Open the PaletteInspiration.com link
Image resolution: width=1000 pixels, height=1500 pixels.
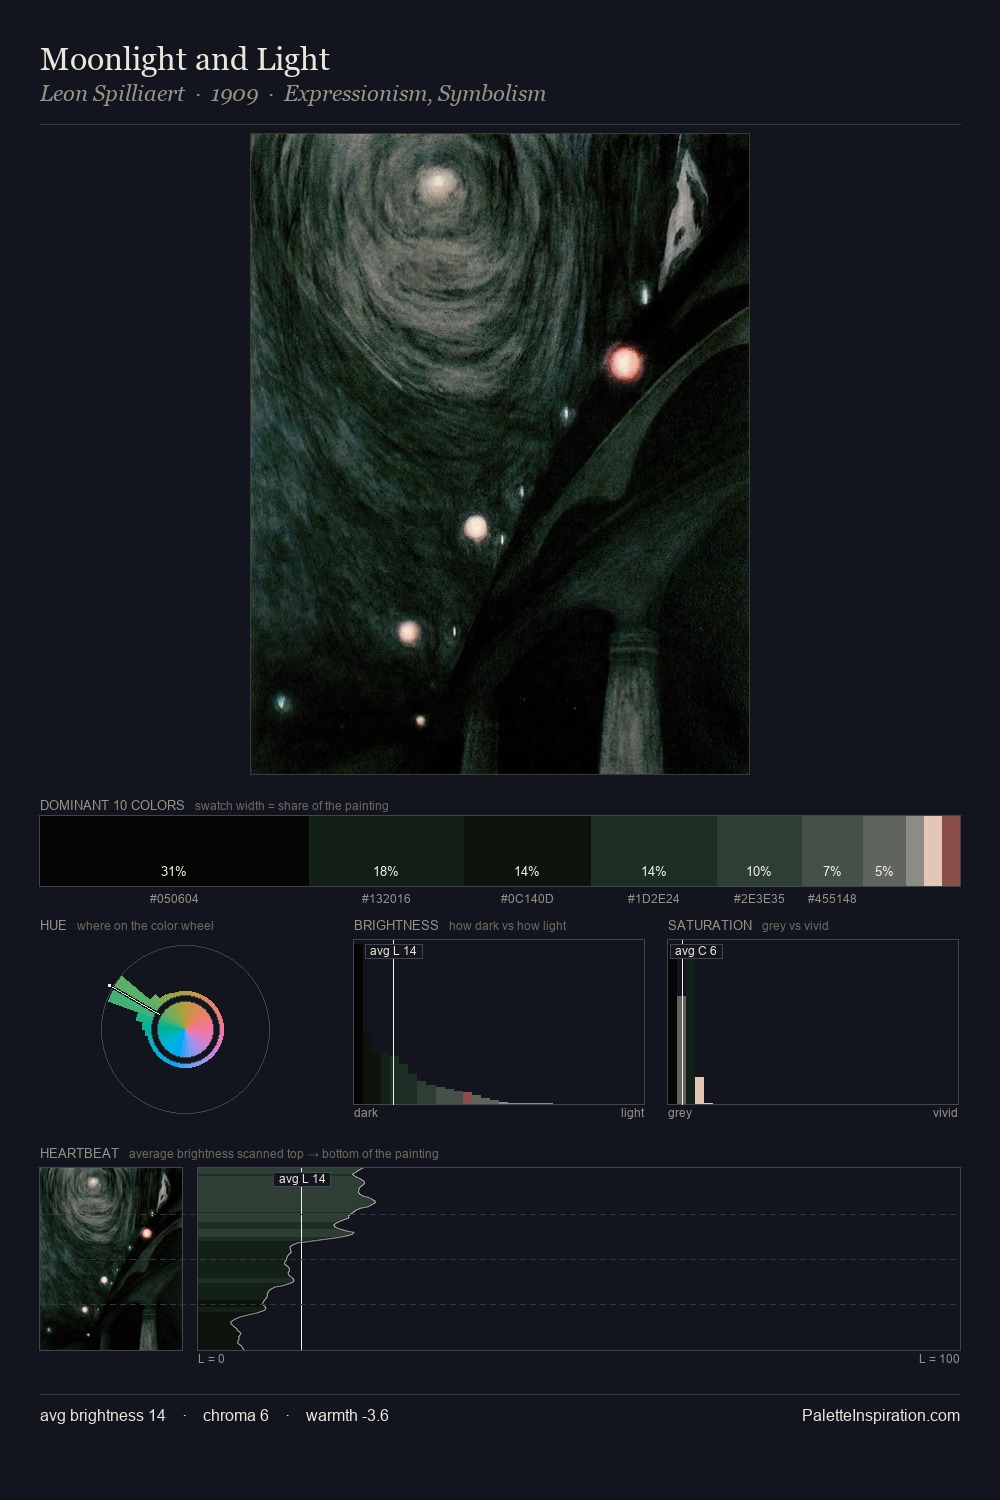(x=881, y=1416)
